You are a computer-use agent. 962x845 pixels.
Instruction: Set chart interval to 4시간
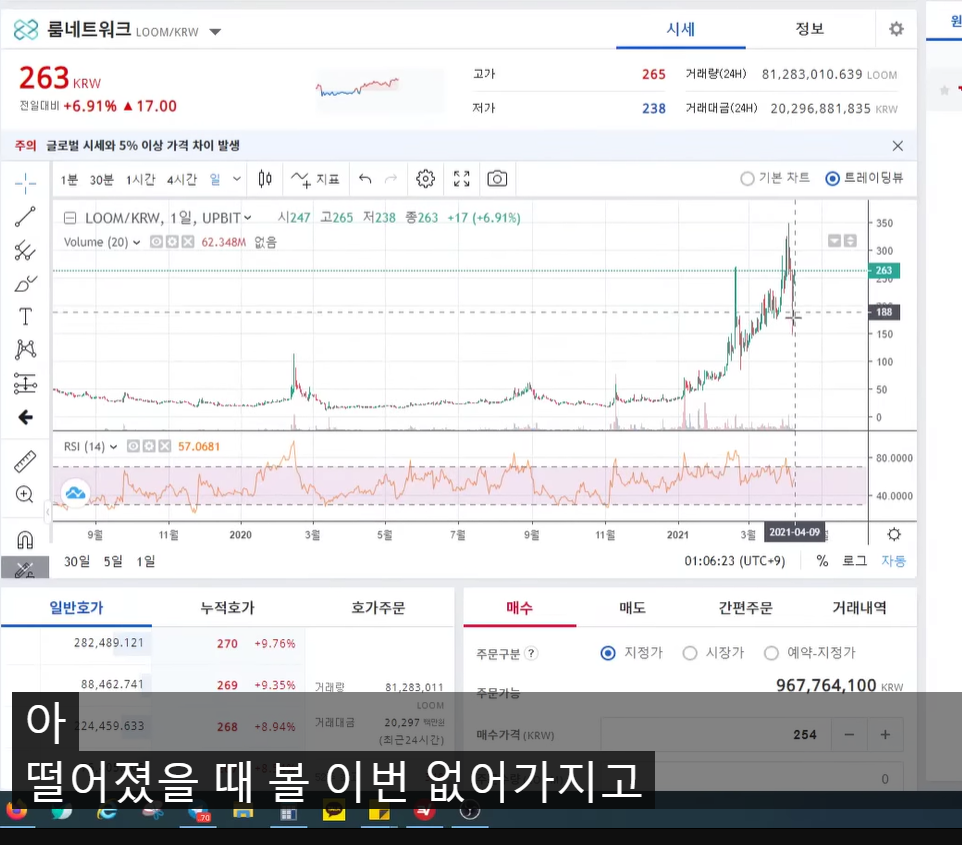pyautogui.click(x=182, y=179)
